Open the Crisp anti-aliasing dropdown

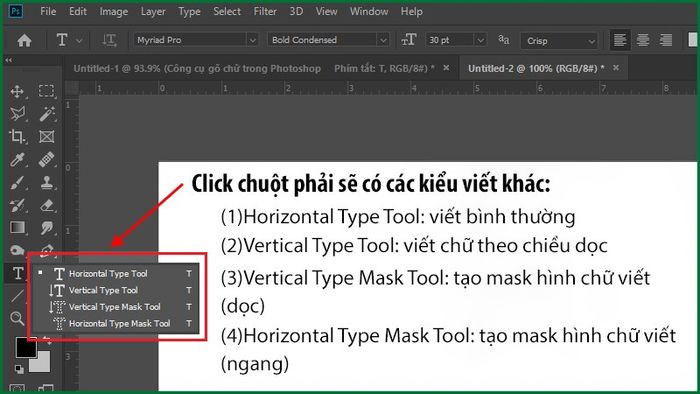(559, 41)
